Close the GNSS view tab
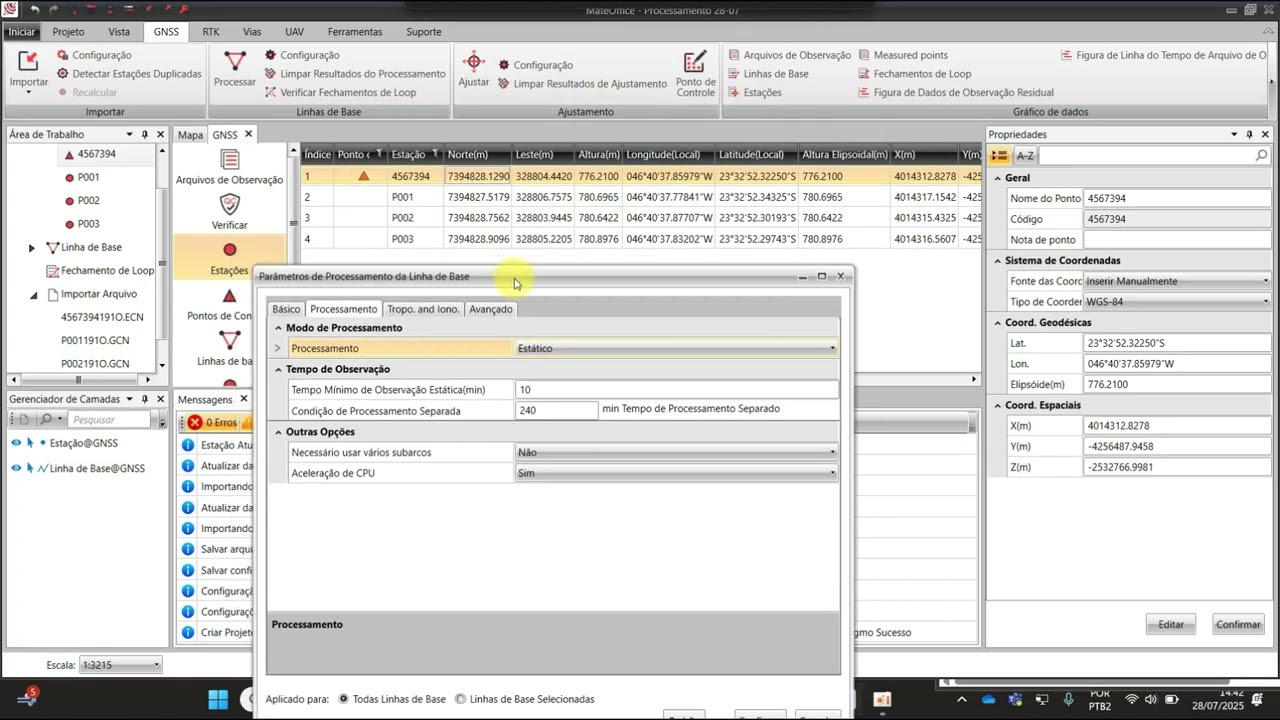This screenshot has height=720, width=1280. tap(248, 134)
